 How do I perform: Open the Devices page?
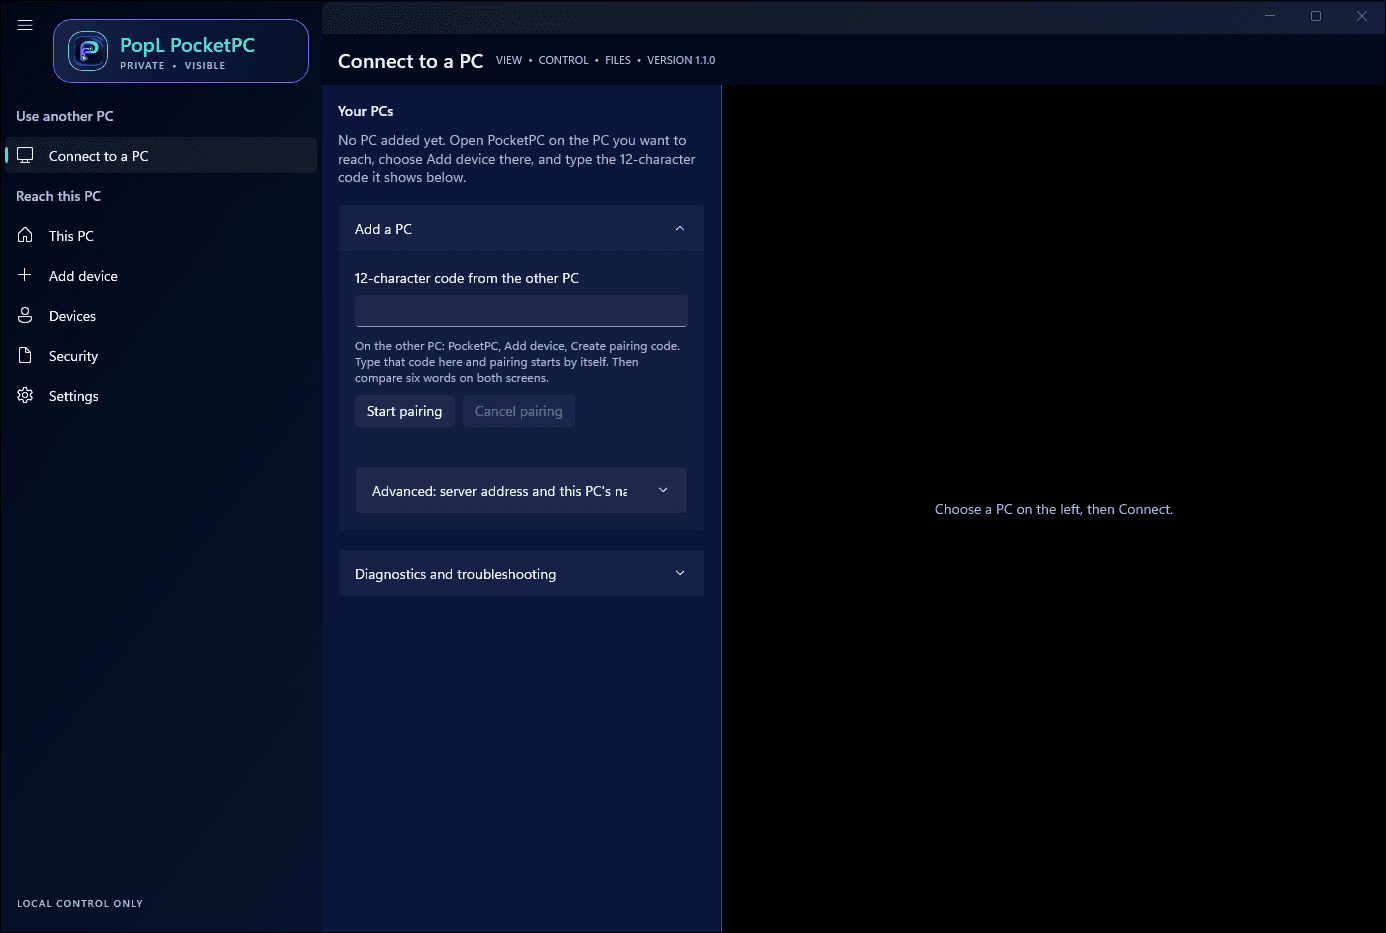coord(161,316)
